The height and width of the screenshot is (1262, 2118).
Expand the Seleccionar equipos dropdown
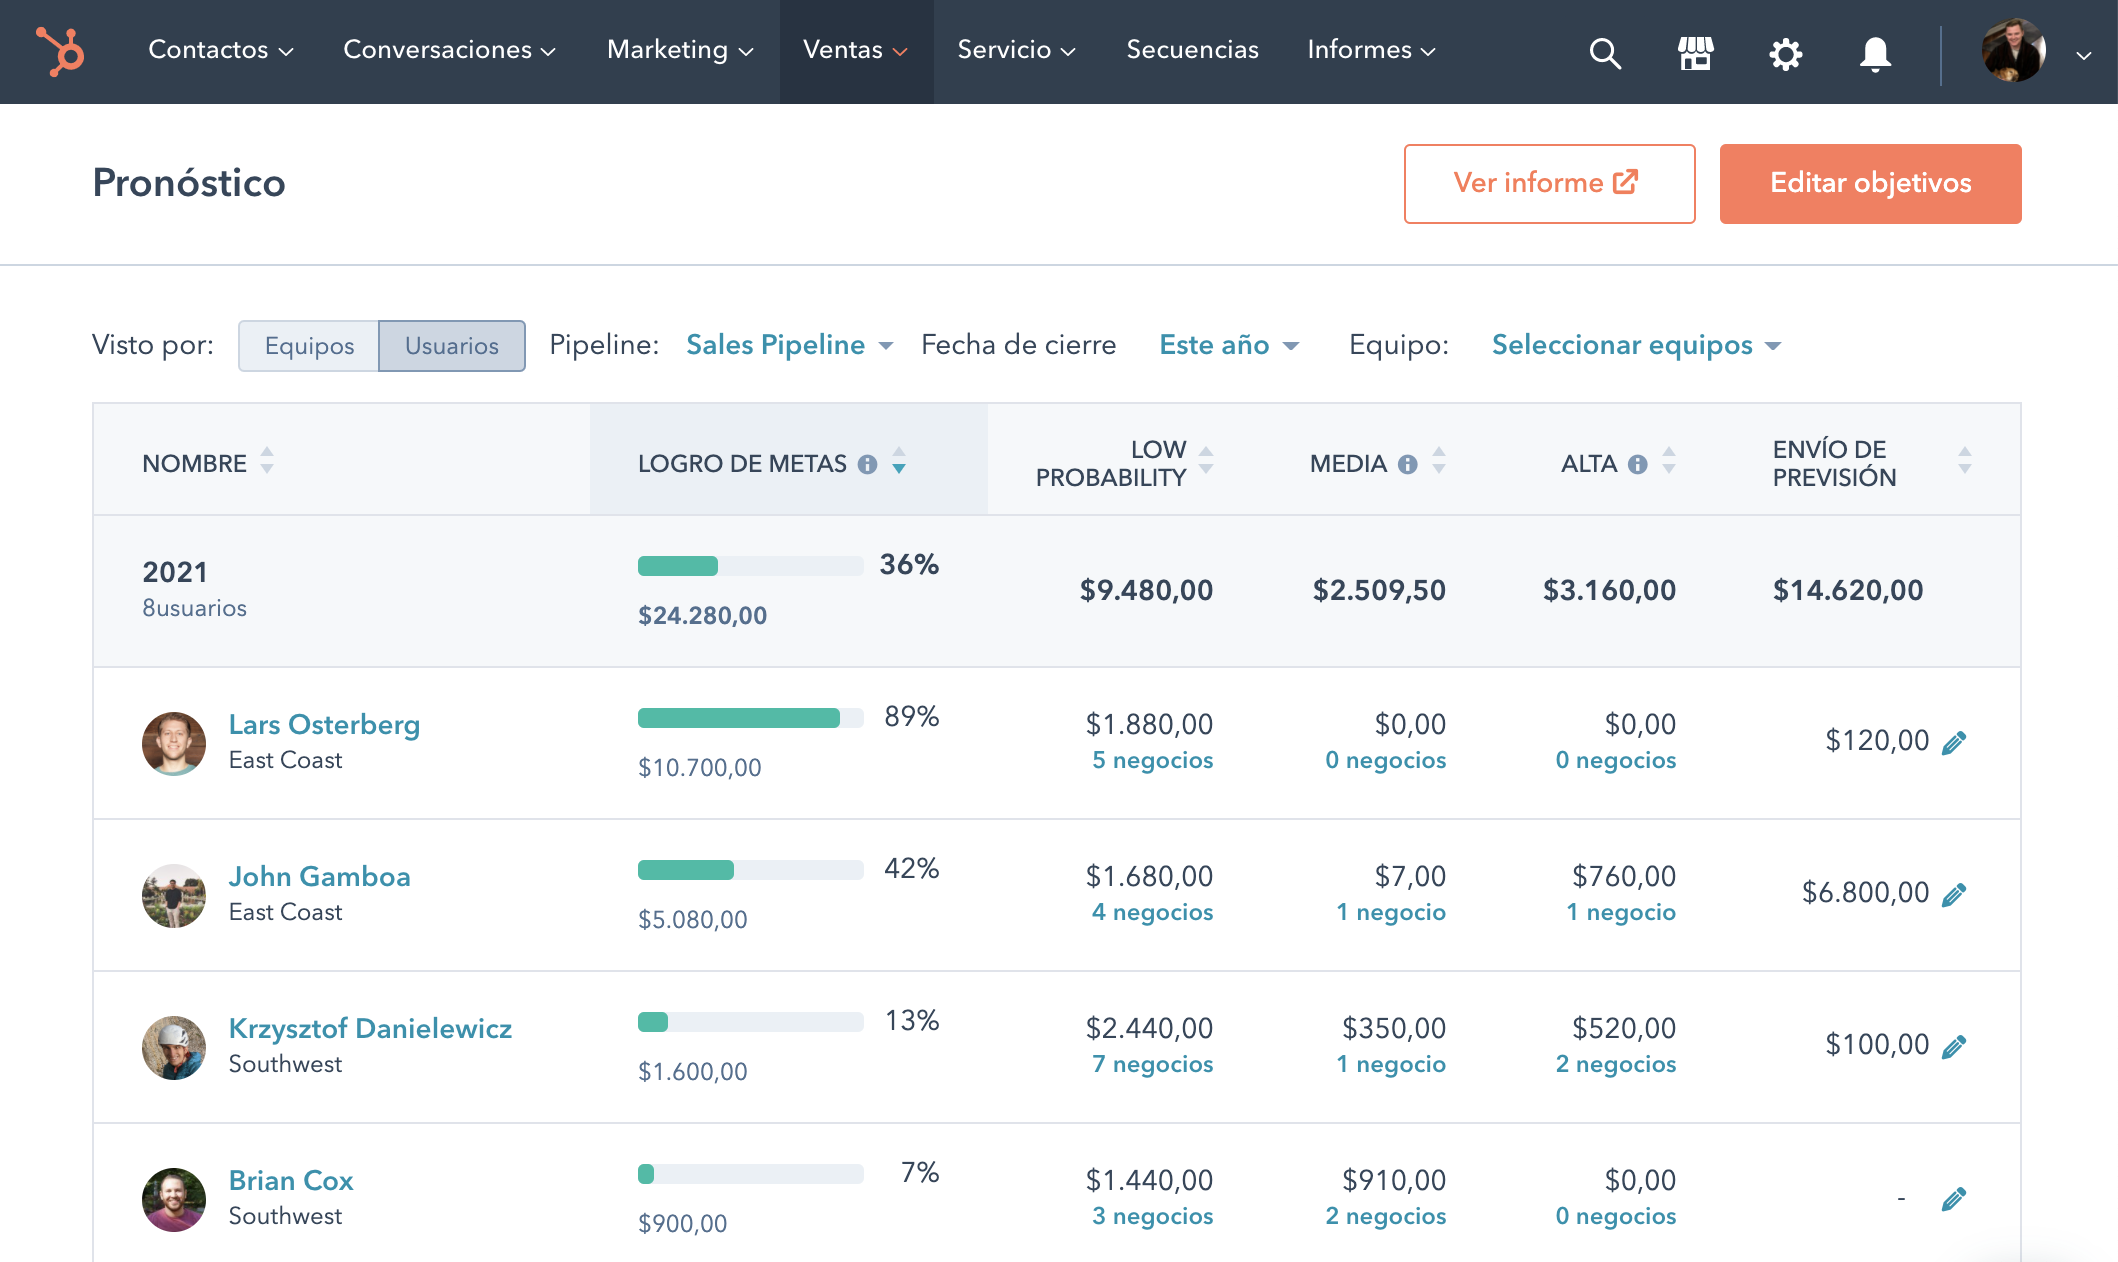1639,344
